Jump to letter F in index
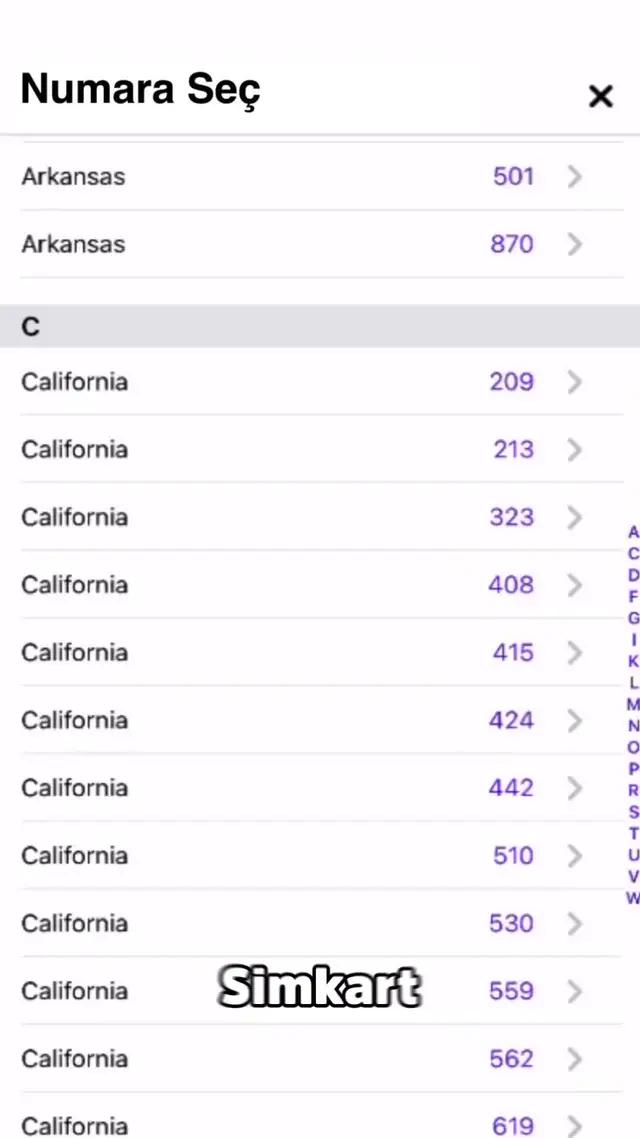The width and height of the screenshot is (640, 1138). (x=633, y=596)
